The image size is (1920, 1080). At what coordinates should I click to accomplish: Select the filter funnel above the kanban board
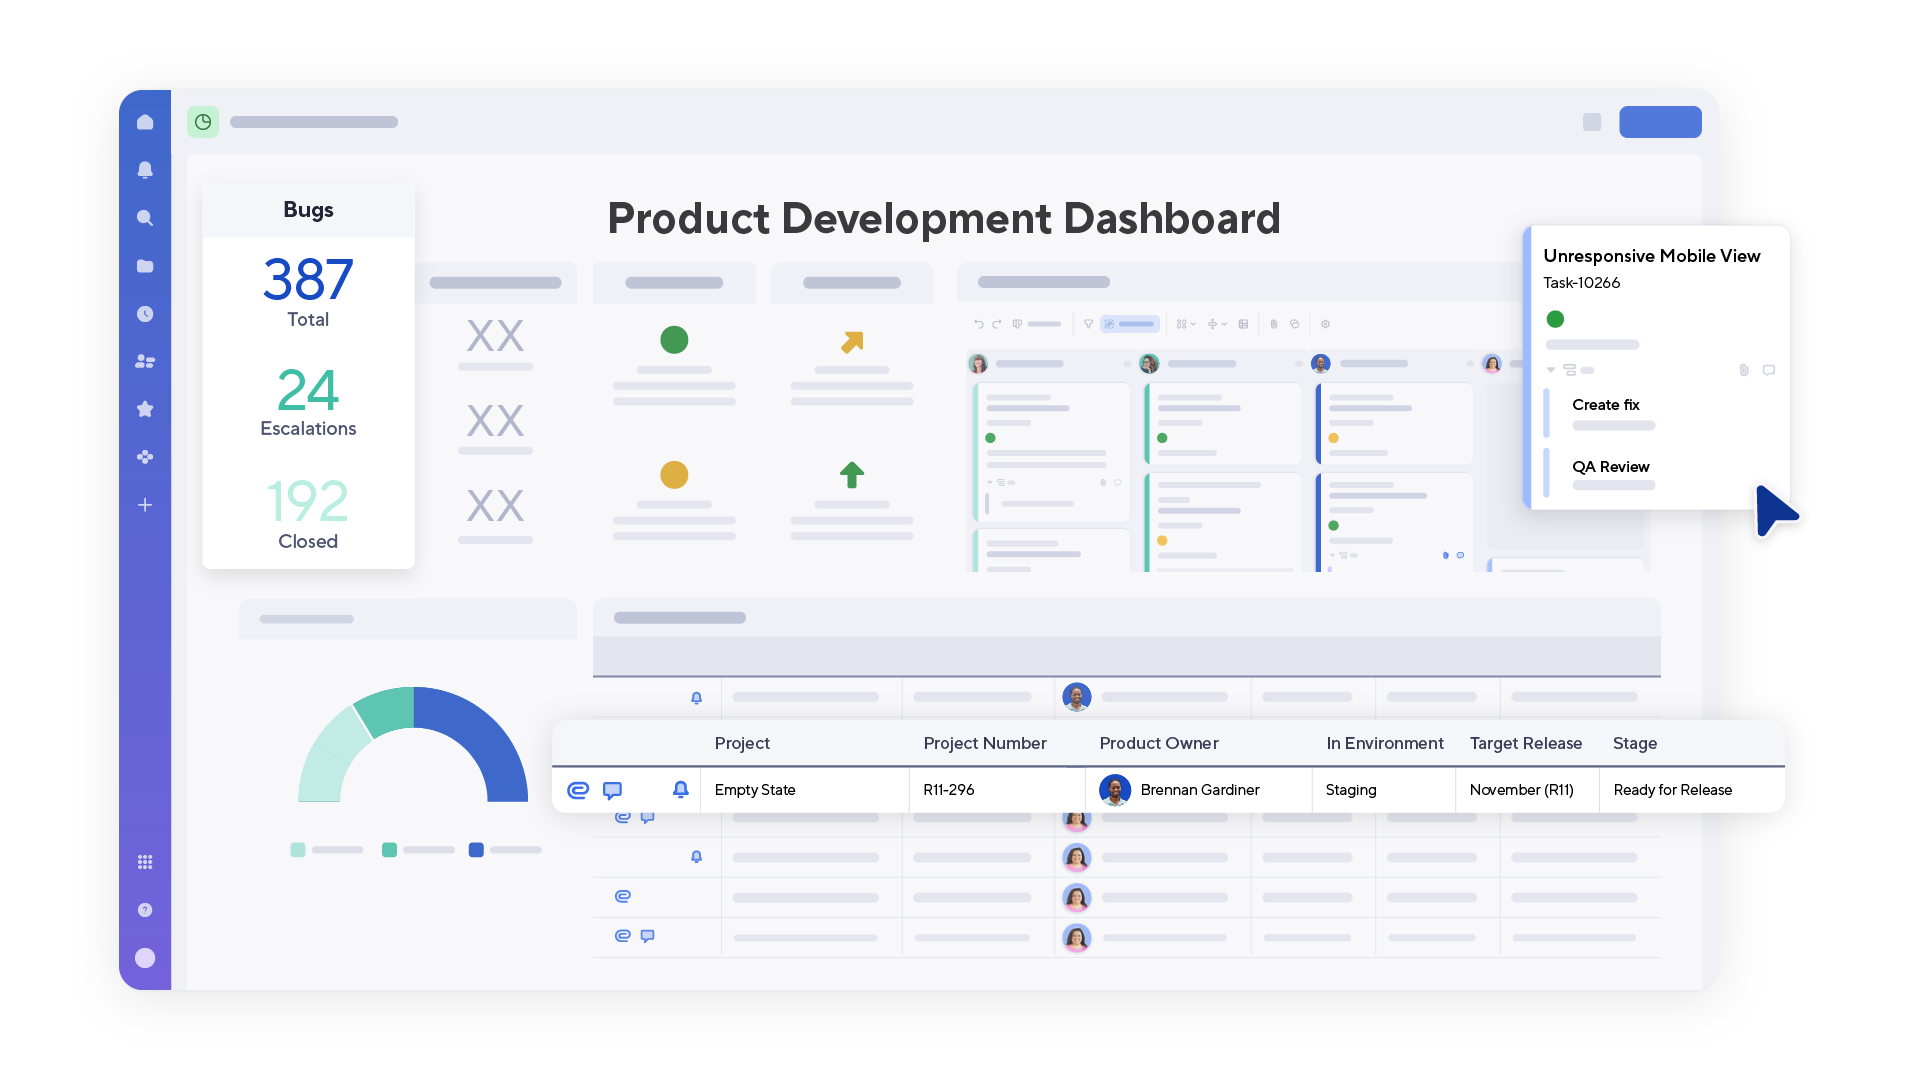click(1088, 323)
